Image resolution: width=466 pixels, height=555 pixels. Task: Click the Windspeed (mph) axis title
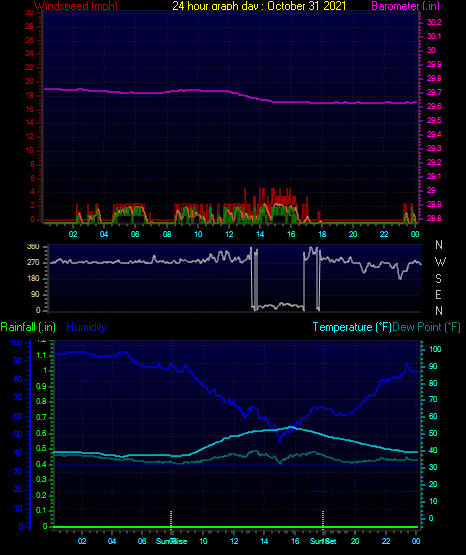pos(76,5)
